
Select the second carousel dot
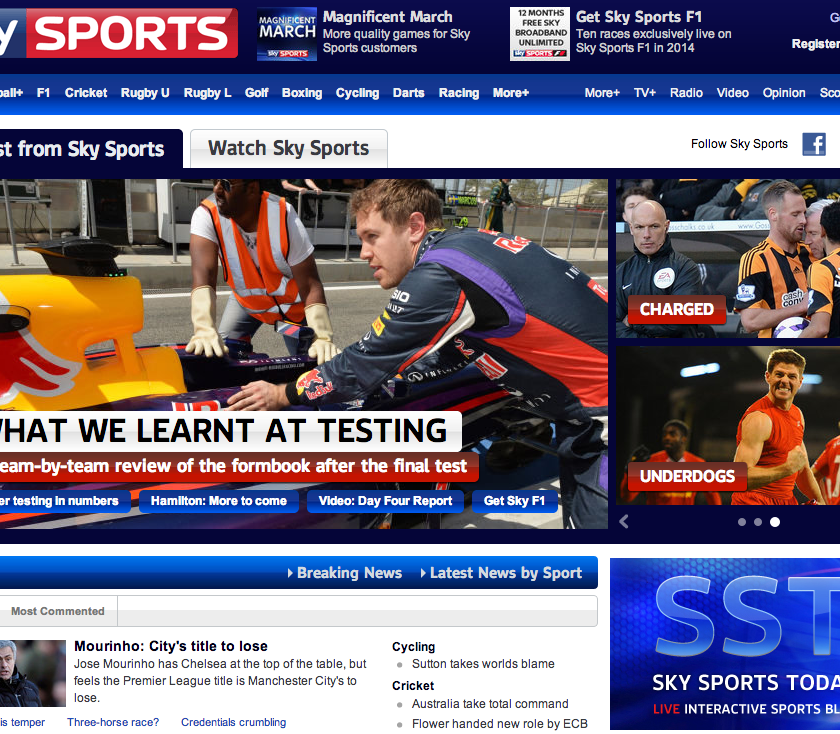758,522
